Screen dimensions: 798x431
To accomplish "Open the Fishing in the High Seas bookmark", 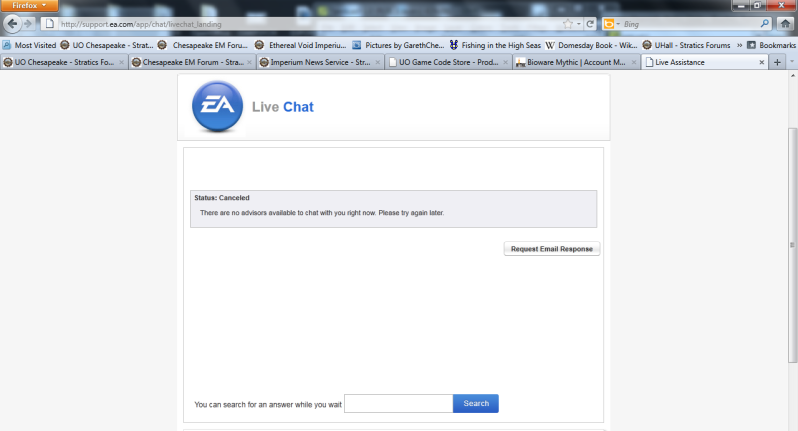I will [495, 45].
